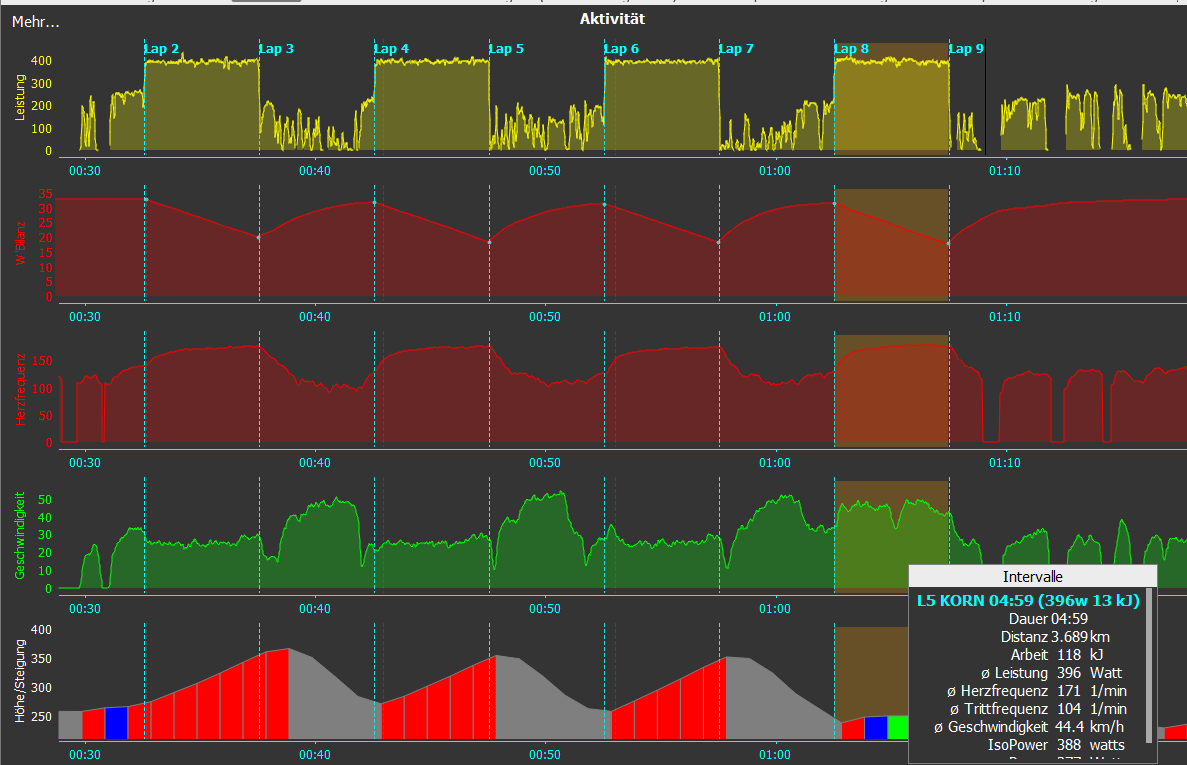1187x765 pixels.
Task: Select the Lap 6 marker label
Action: coord(621,48)
